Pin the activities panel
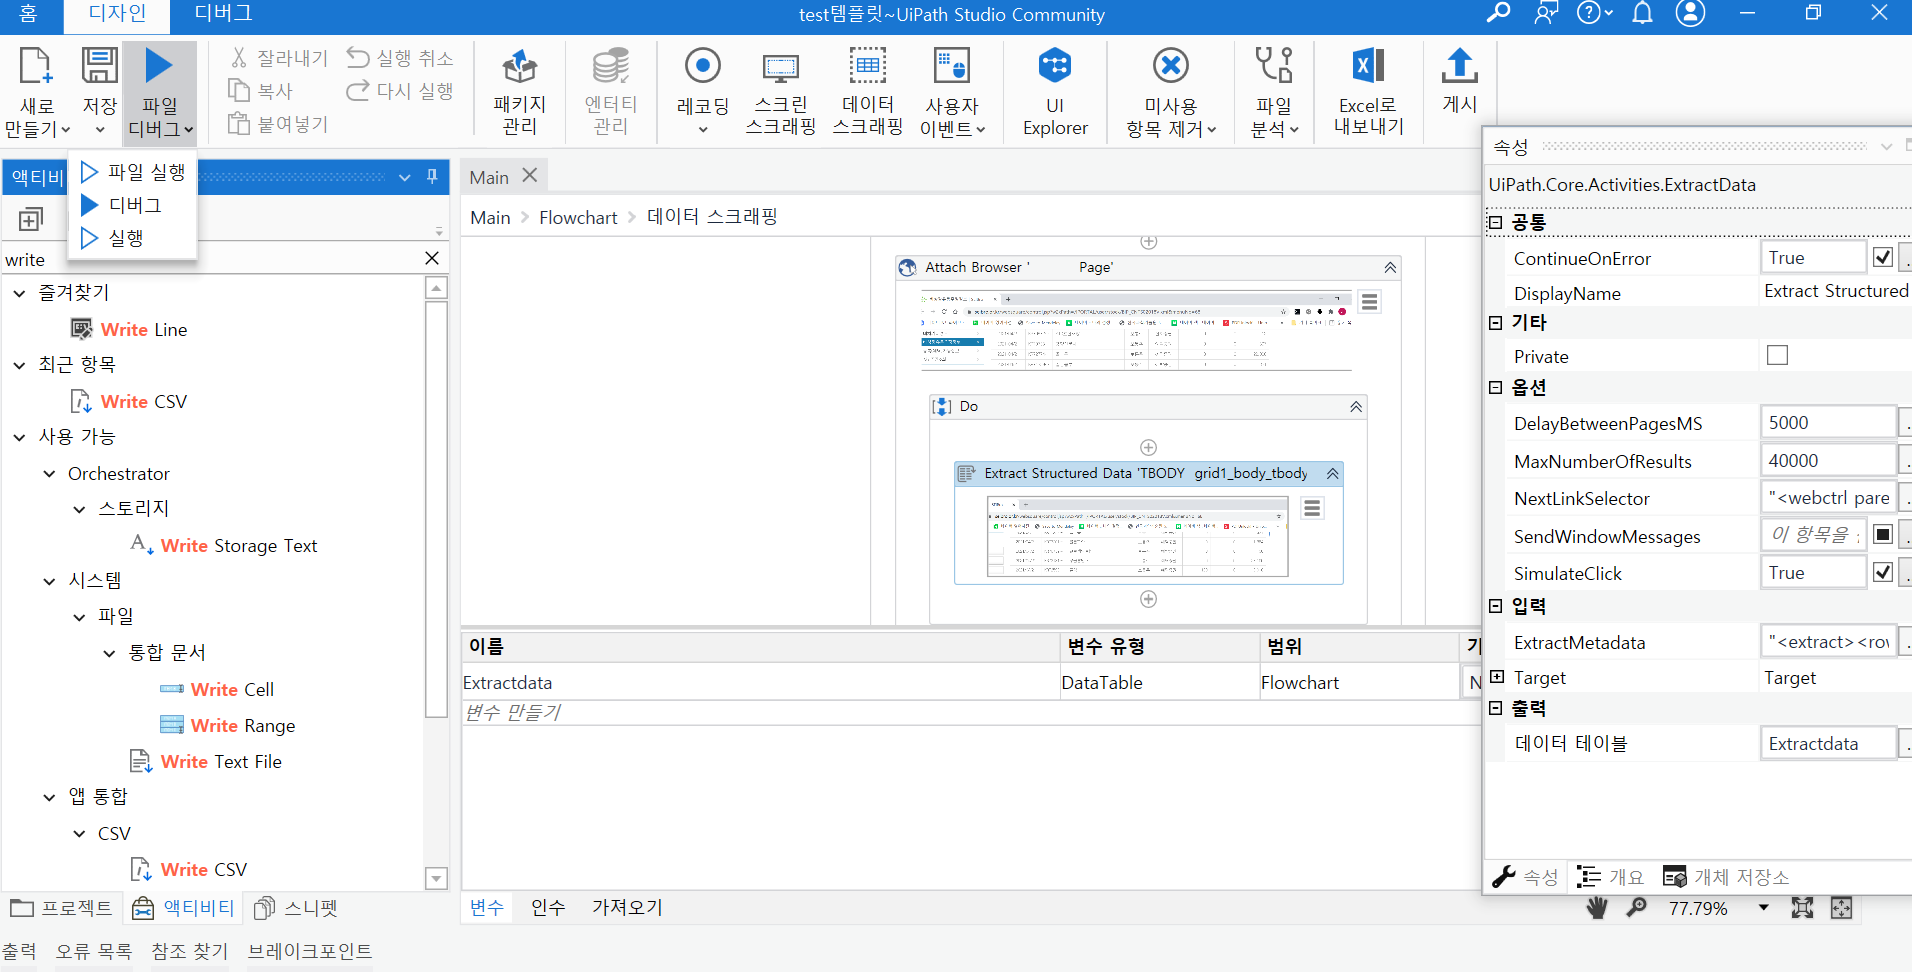This screenshot has height=972, width=1912. (432, 176)
